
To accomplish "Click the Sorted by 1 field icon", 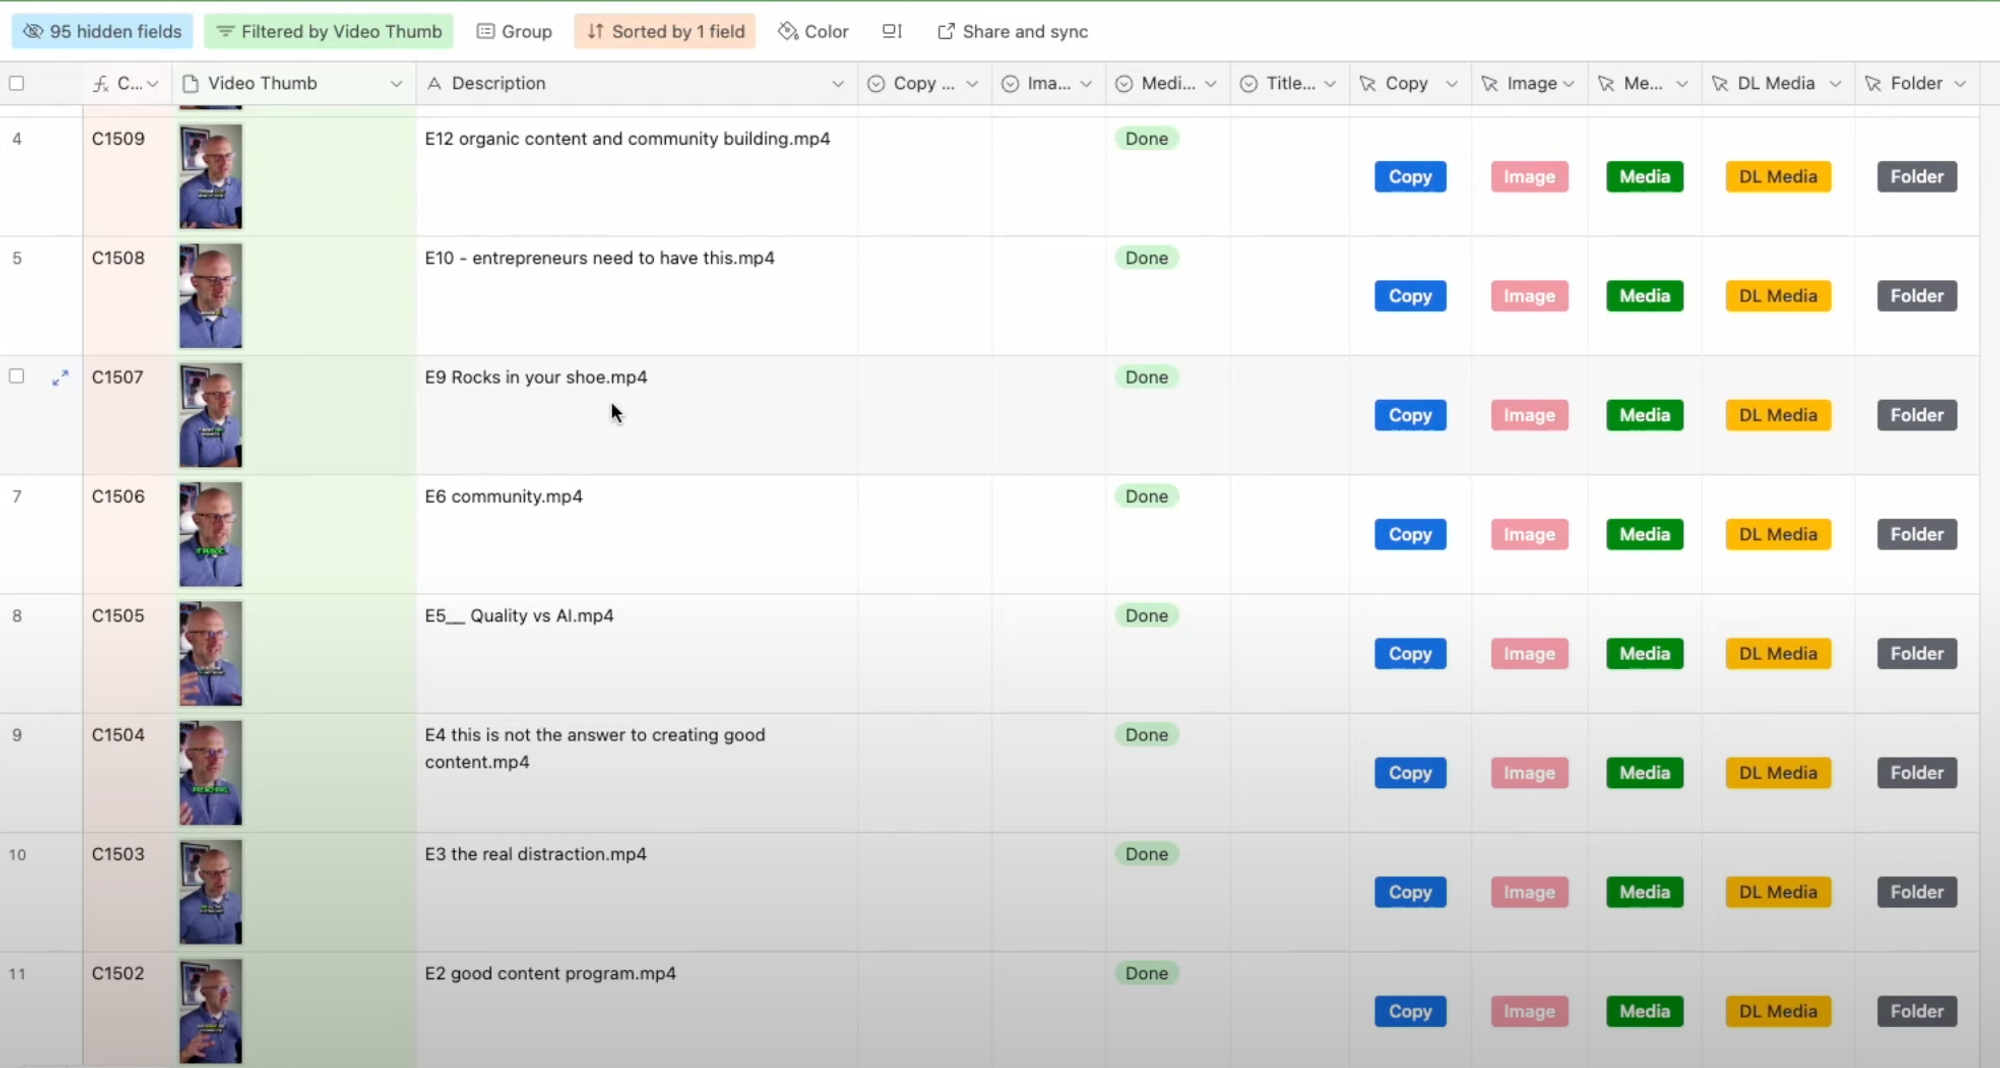I will tap(595, 31).
